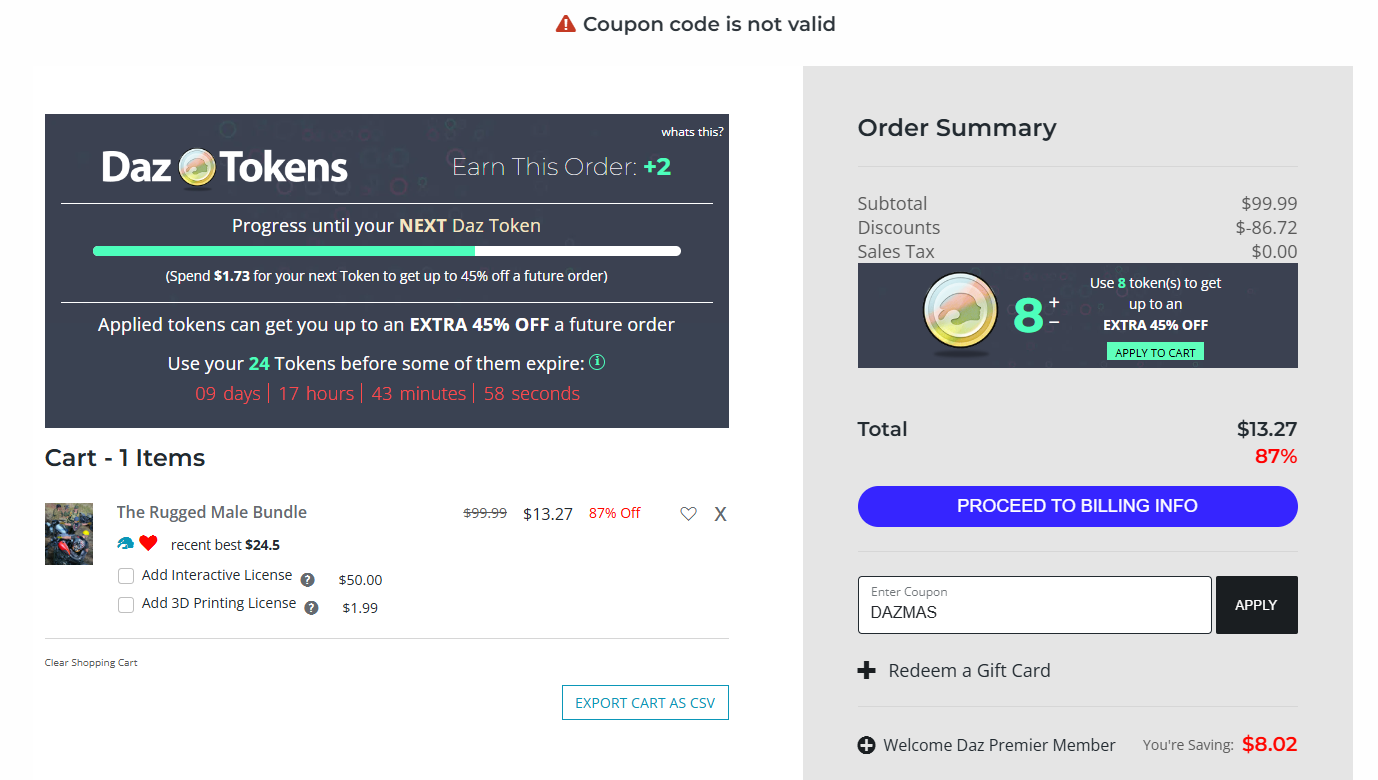This screenshot has width=1378, height=780.
Task: Enable Add Interactive License checkbox
Action: pos(126,576)
